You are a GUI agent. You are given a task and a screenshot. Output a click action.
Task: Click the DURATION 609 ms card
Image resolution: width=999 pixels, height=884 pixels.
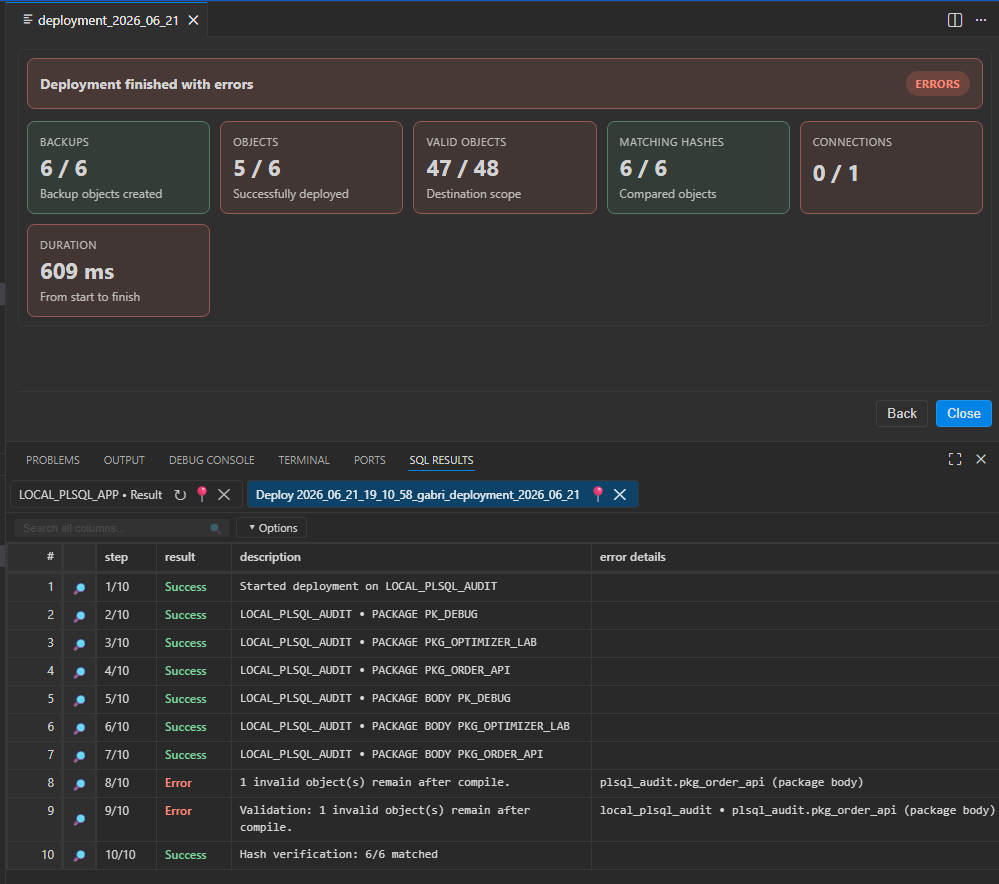(x=119, y=270)
